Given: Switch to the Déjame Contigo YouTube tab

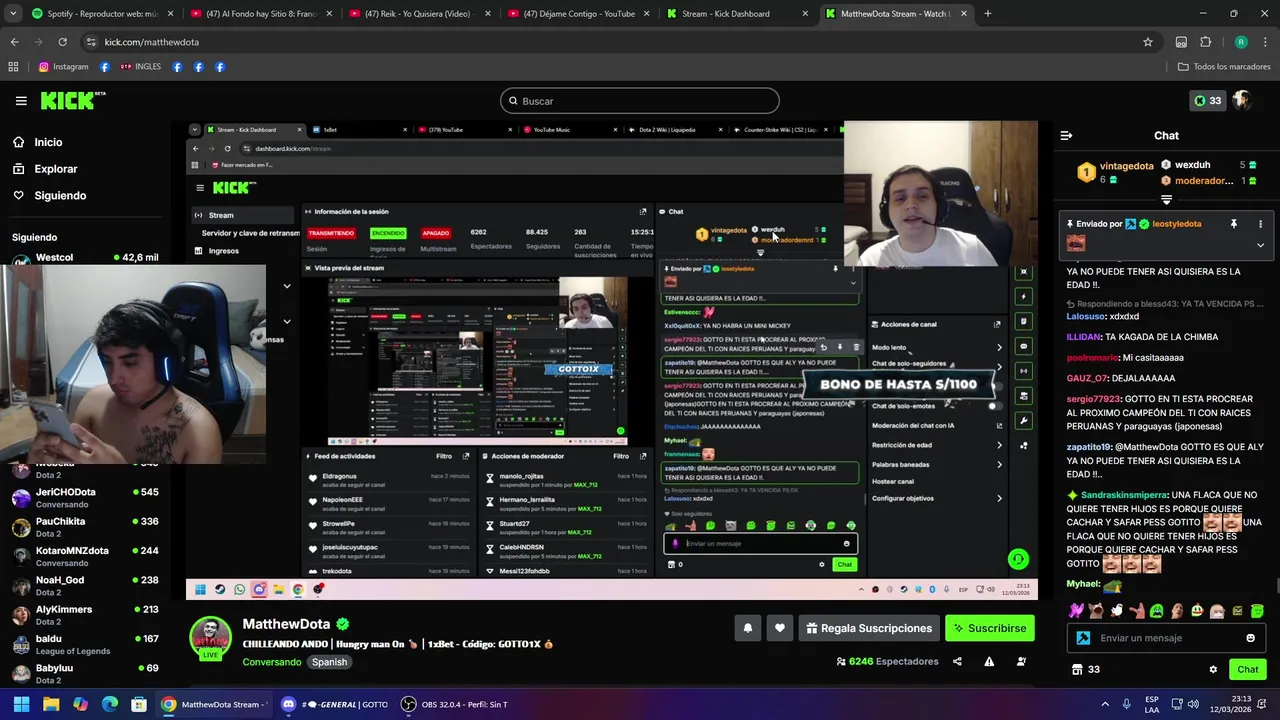Looking at the screenshot, I should [578, 14].
